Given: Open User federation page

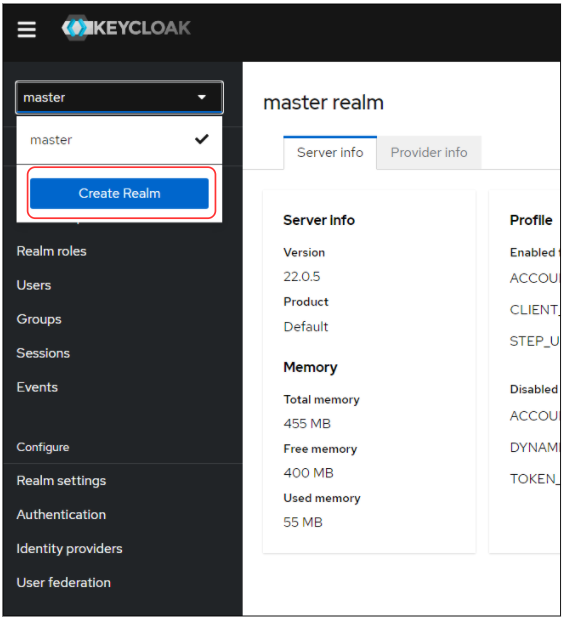Looking at the screenshot, I should point(63,583).
